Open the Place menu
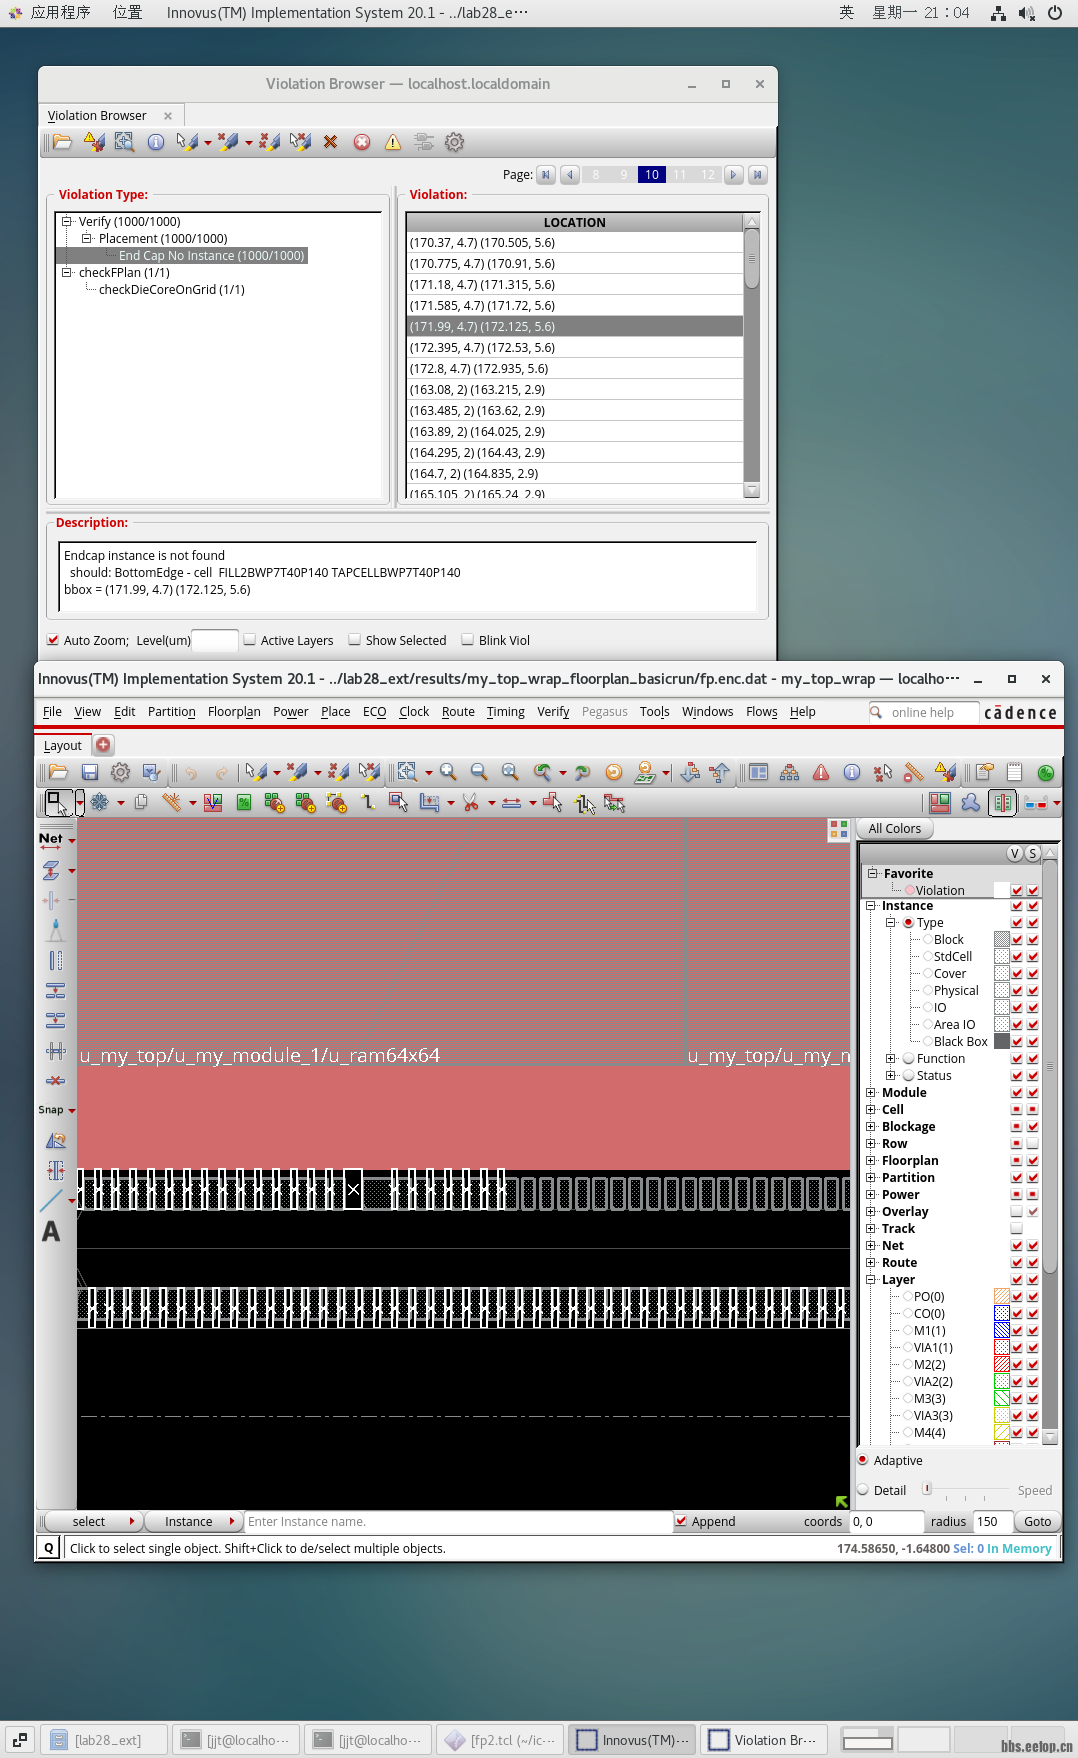 pyautogui.click(x=336, y=711)
